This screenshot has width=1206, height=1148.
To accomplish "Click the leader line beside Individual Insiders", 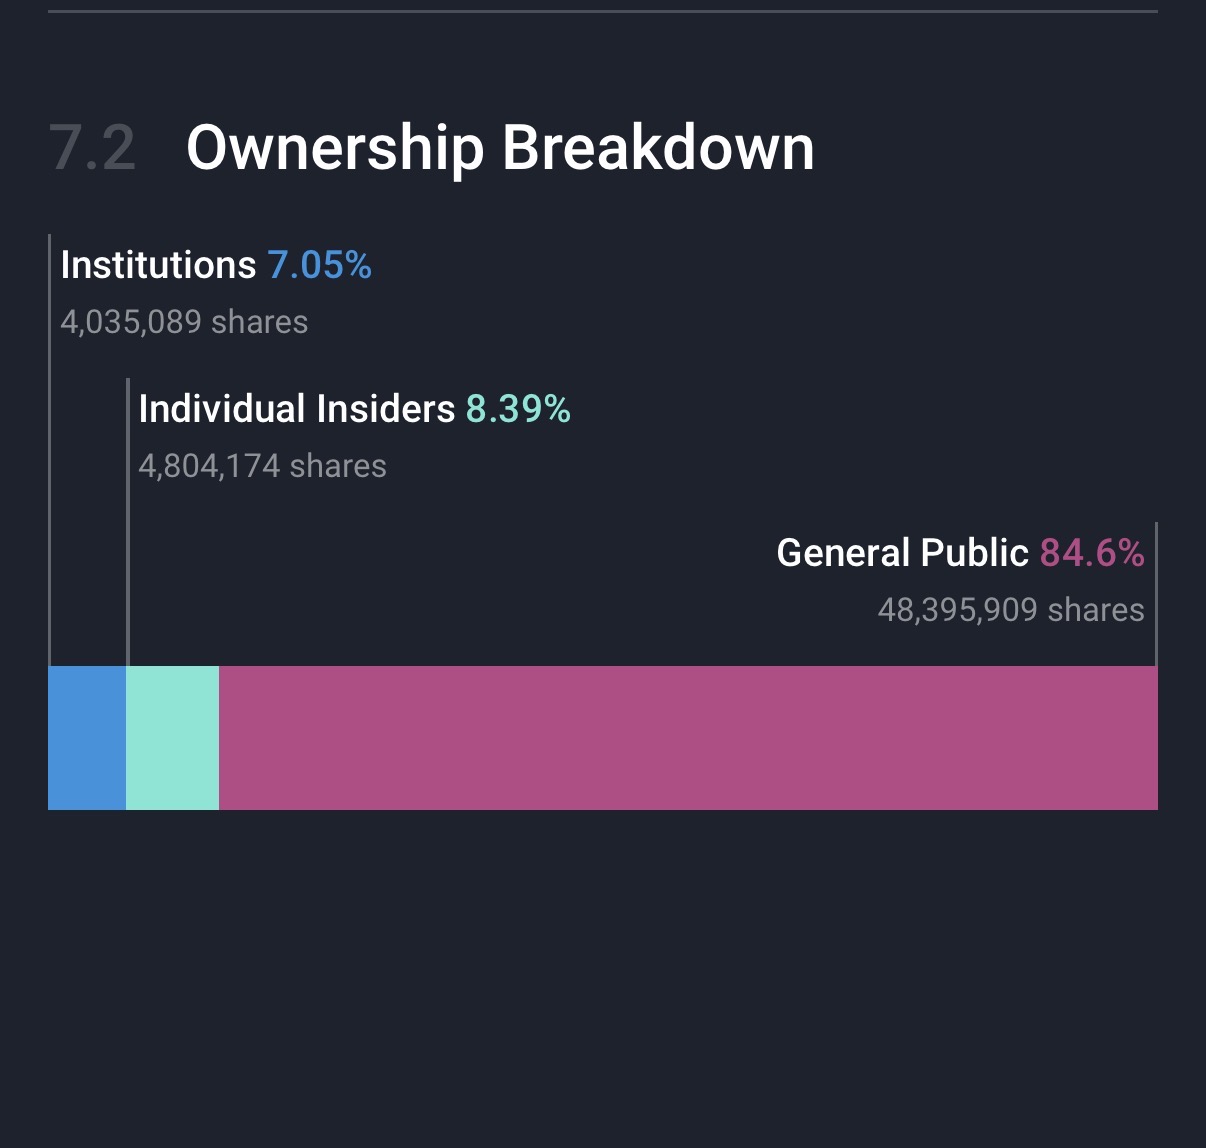I will tap(128, 520).
